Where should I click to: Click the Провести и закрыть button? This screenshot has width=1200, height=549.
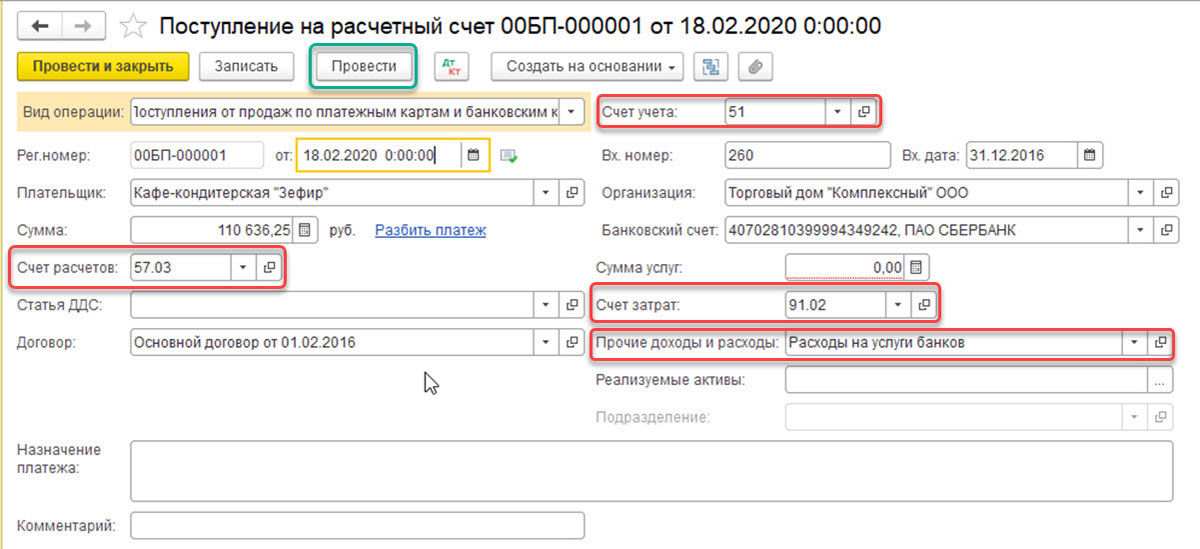click(x=103, y=67)
